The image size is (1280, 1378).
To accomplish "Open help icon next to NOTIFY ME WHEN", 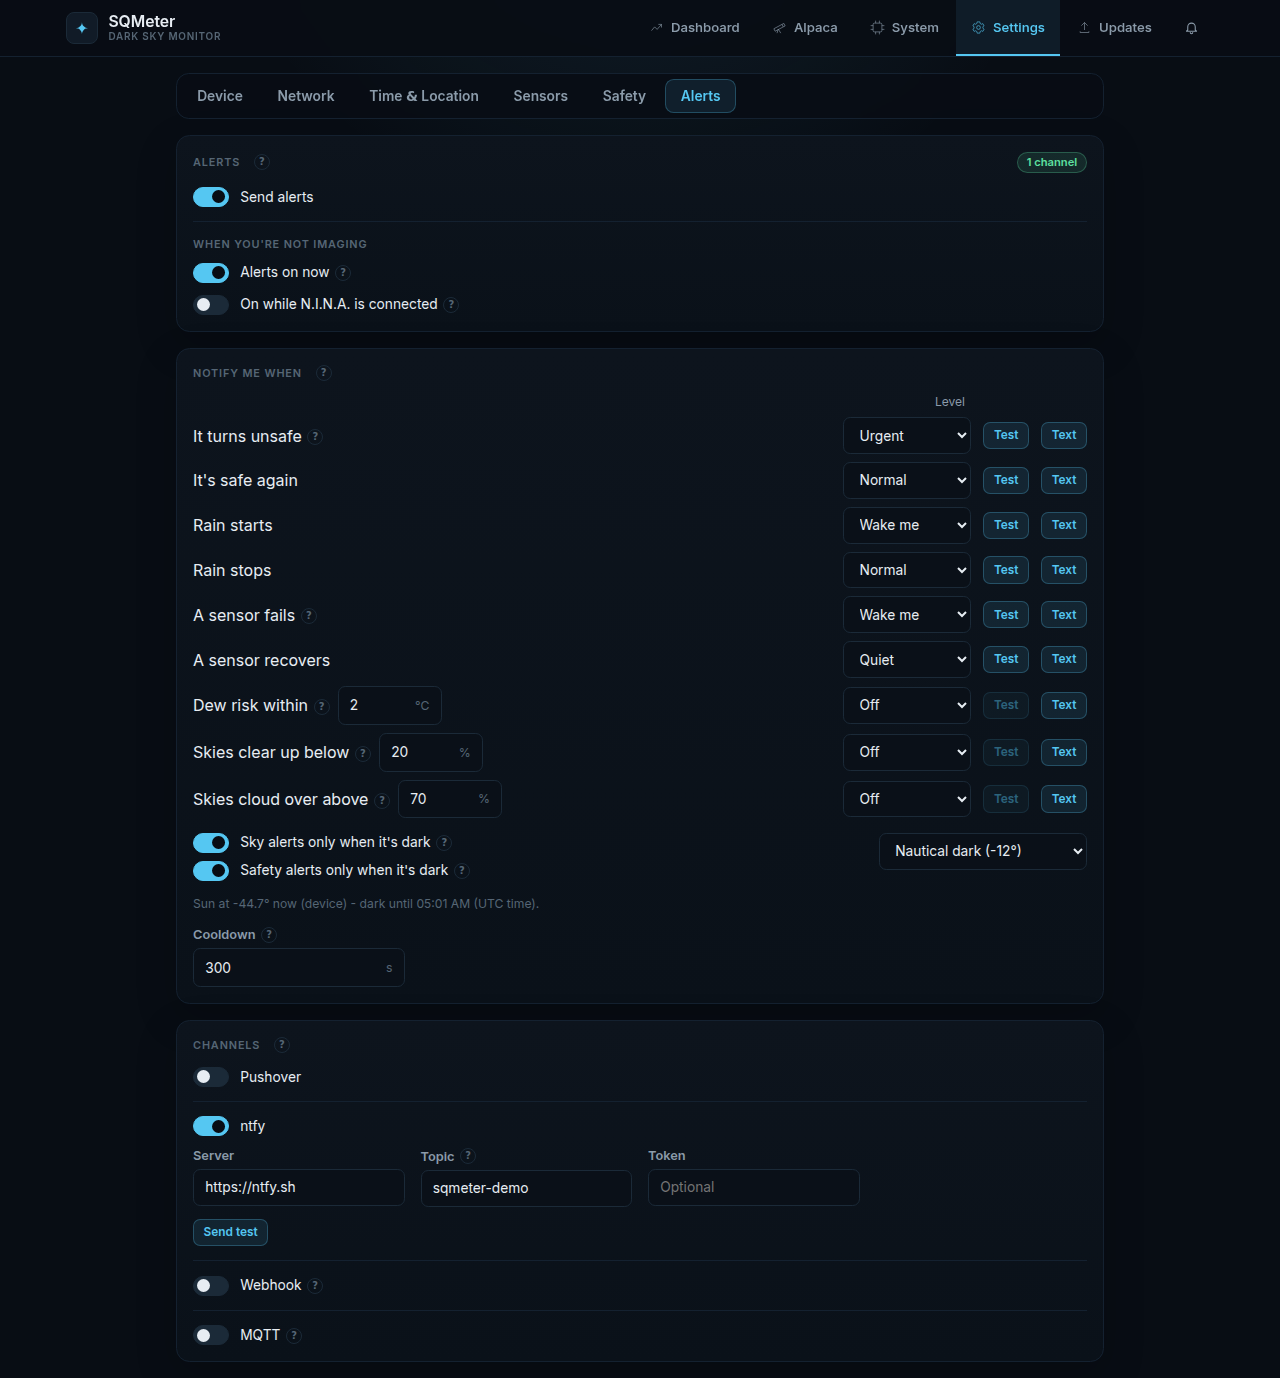I will [x=324, y=373].
